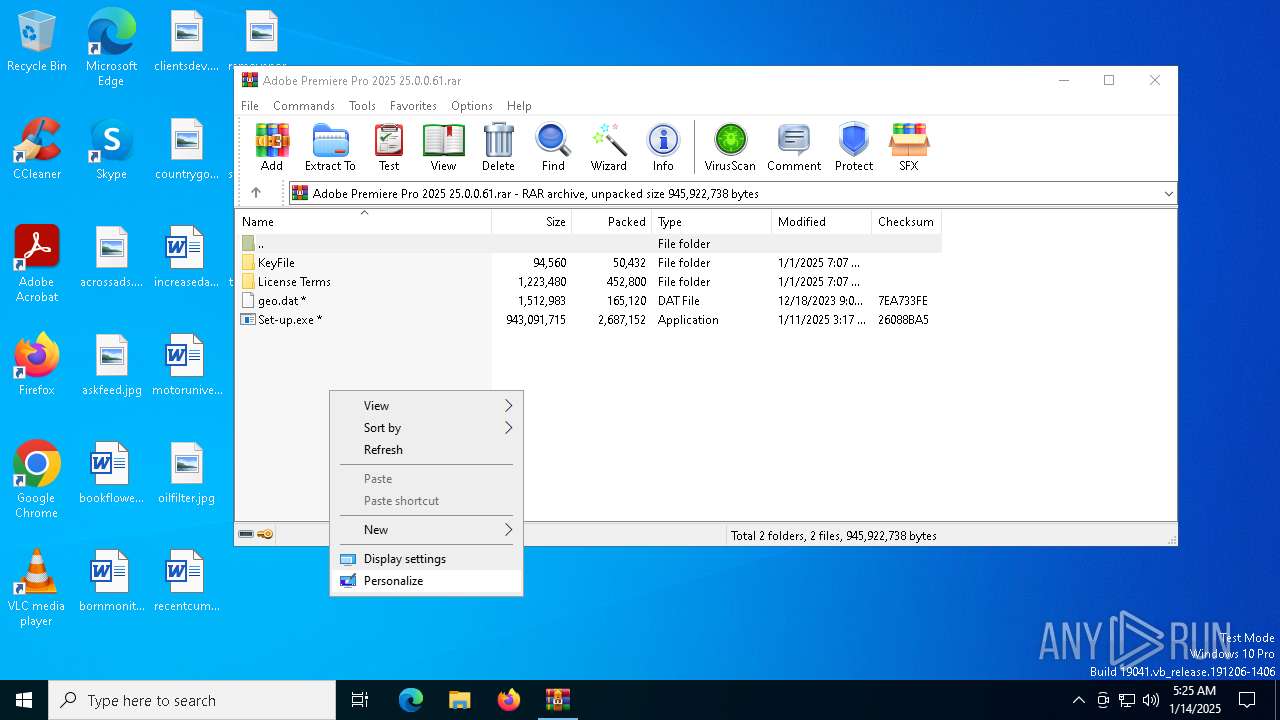Open File Explorer from the taskbar
Screen dimensions: 1280x720
459,700
